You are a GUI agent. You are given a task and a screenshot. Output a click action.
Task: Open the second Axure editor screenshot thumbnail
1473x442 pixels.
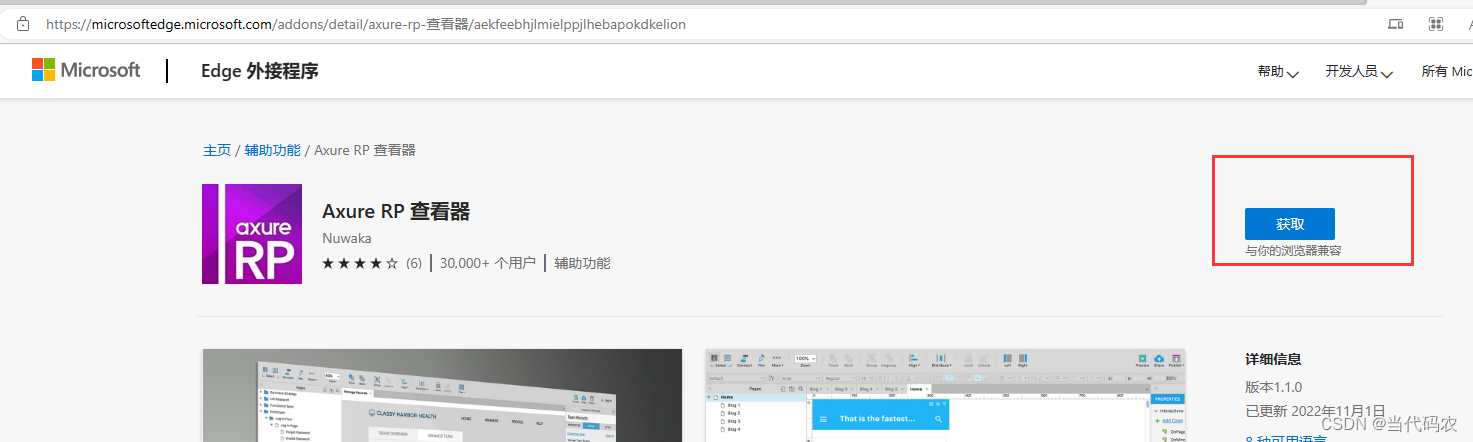click(945, 395)
